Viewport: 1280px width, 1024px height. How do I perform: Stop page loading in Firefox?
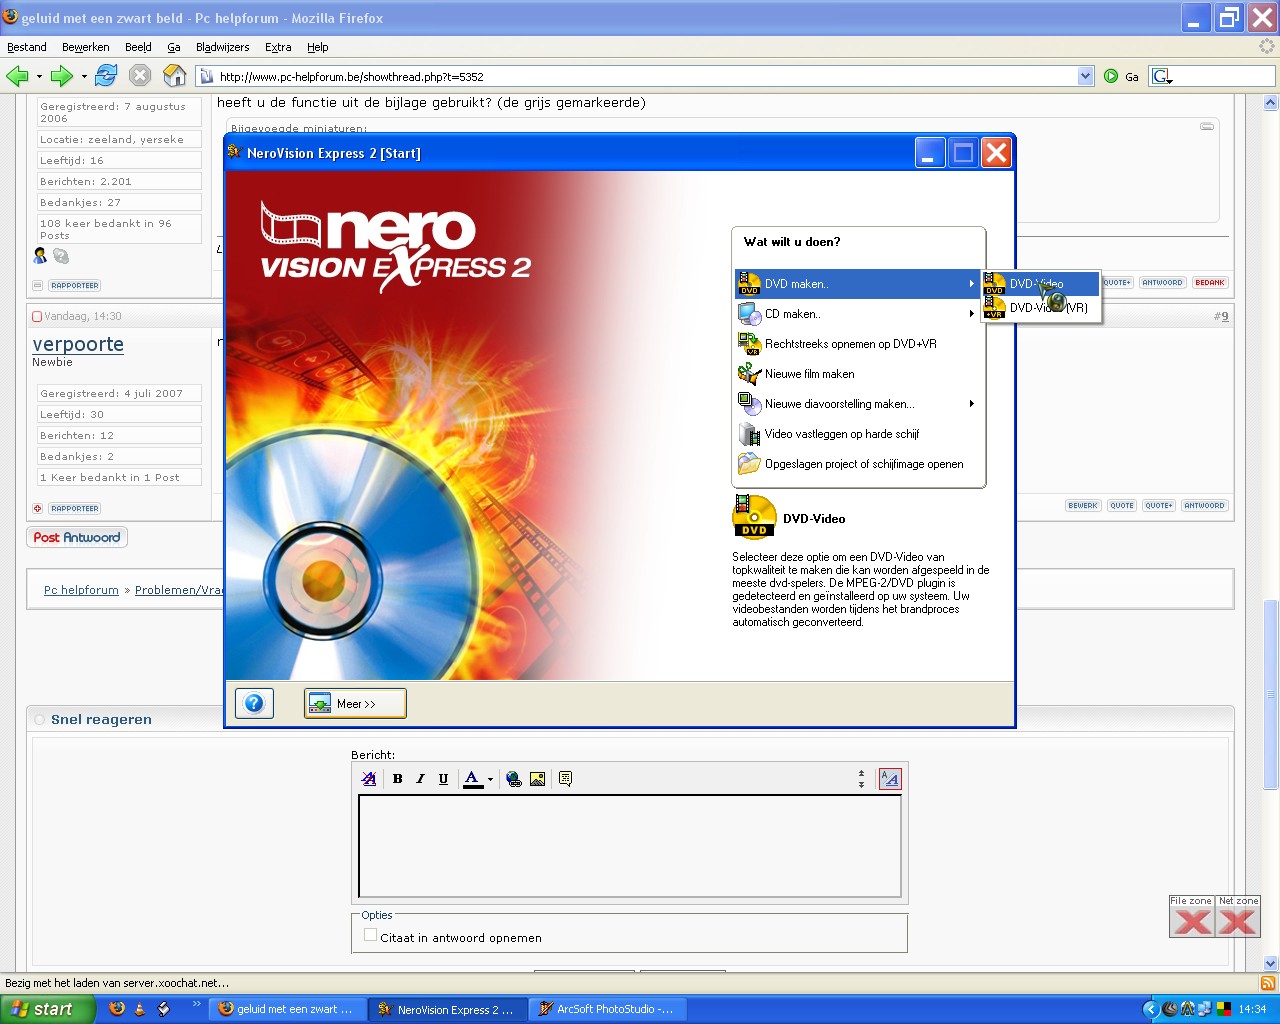(x=140, y=76)
